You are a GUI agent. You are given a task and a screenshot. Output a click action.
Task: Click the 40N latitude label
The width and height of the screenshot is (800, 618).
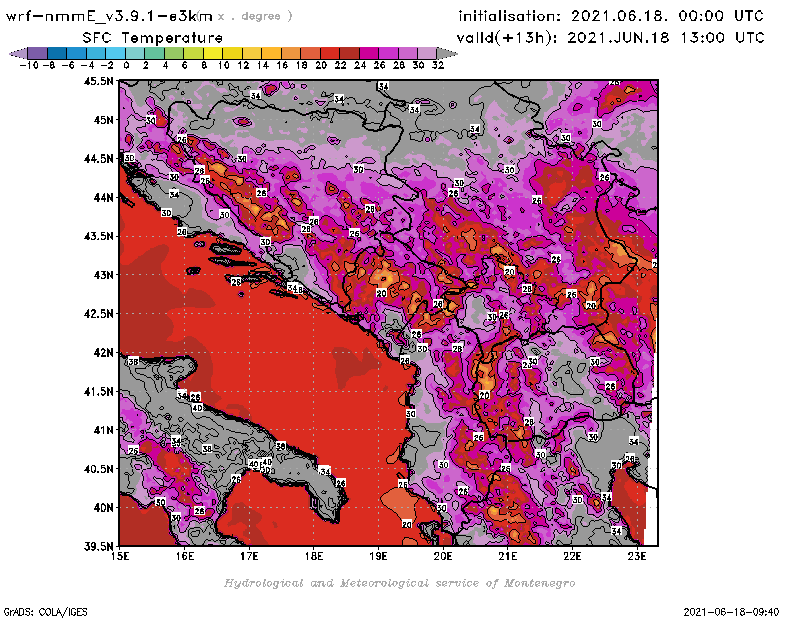pos(103,508)
